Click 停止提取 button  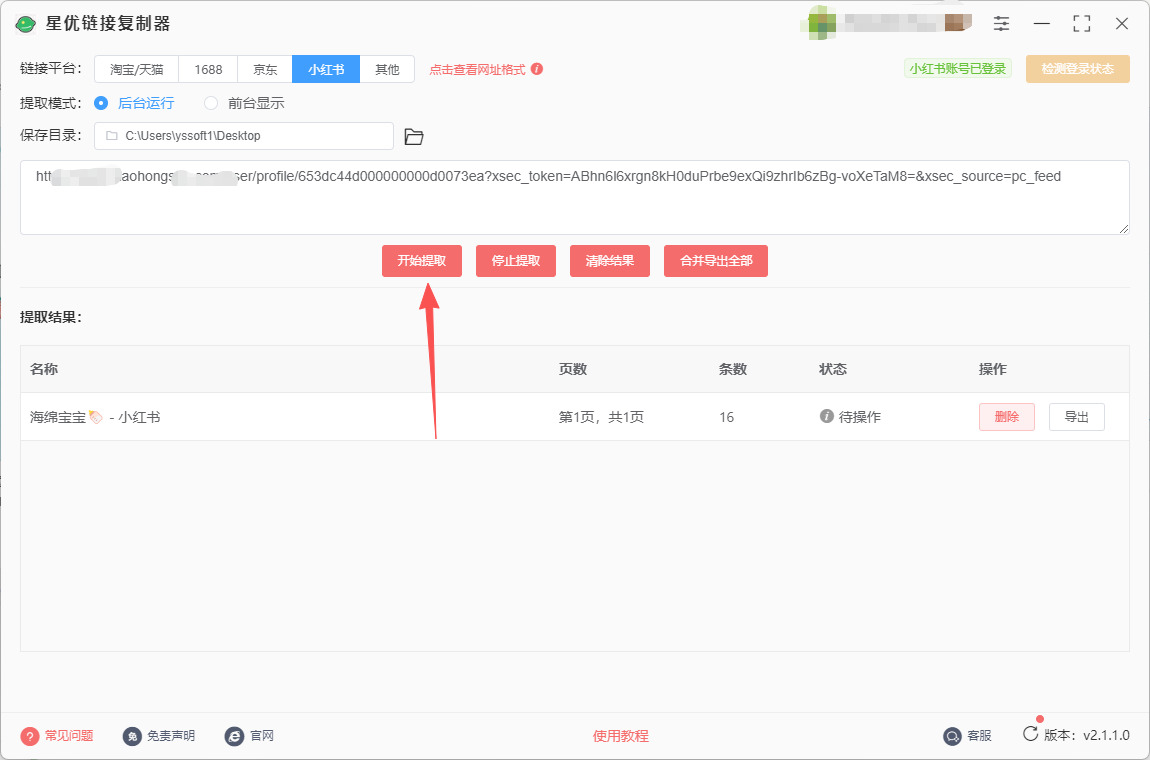(516, 261)
